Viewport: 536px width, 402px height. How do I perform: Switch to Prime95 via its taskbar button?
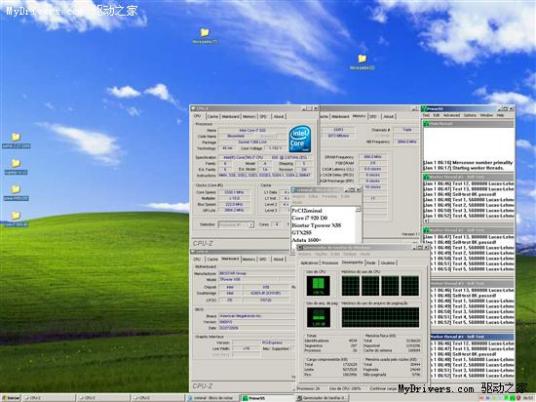[268, 398]
